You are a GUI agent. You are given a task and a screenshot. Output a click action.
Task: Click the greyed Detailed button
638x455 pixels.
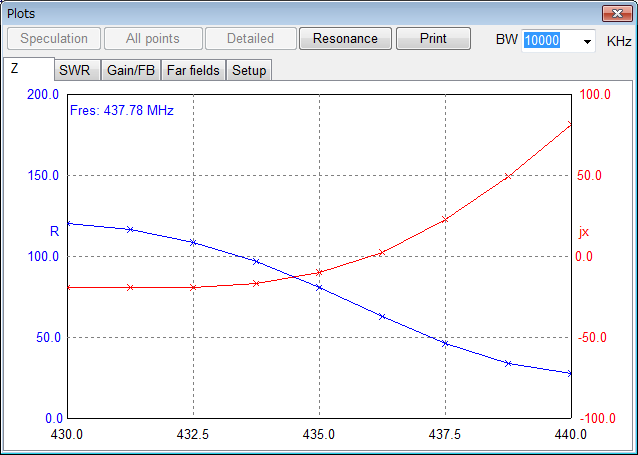pyautogui.click(x=251, y=39)
